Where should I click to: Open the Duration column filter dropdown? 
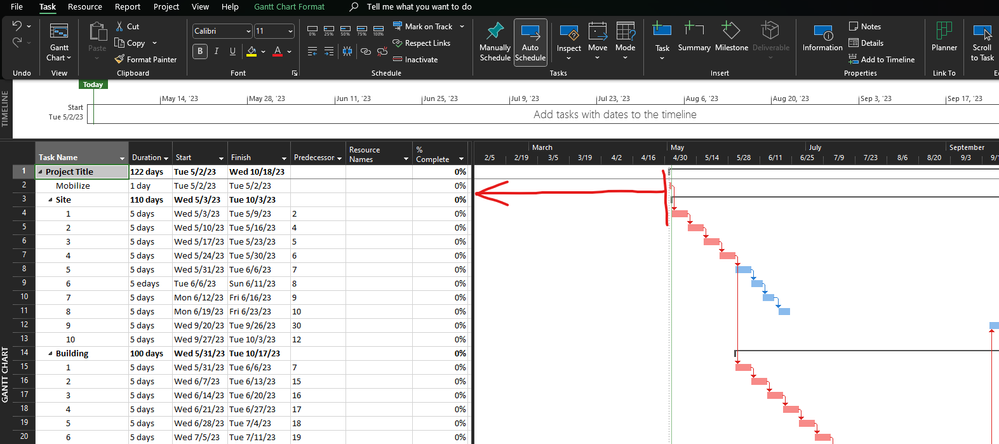[166, 158]
